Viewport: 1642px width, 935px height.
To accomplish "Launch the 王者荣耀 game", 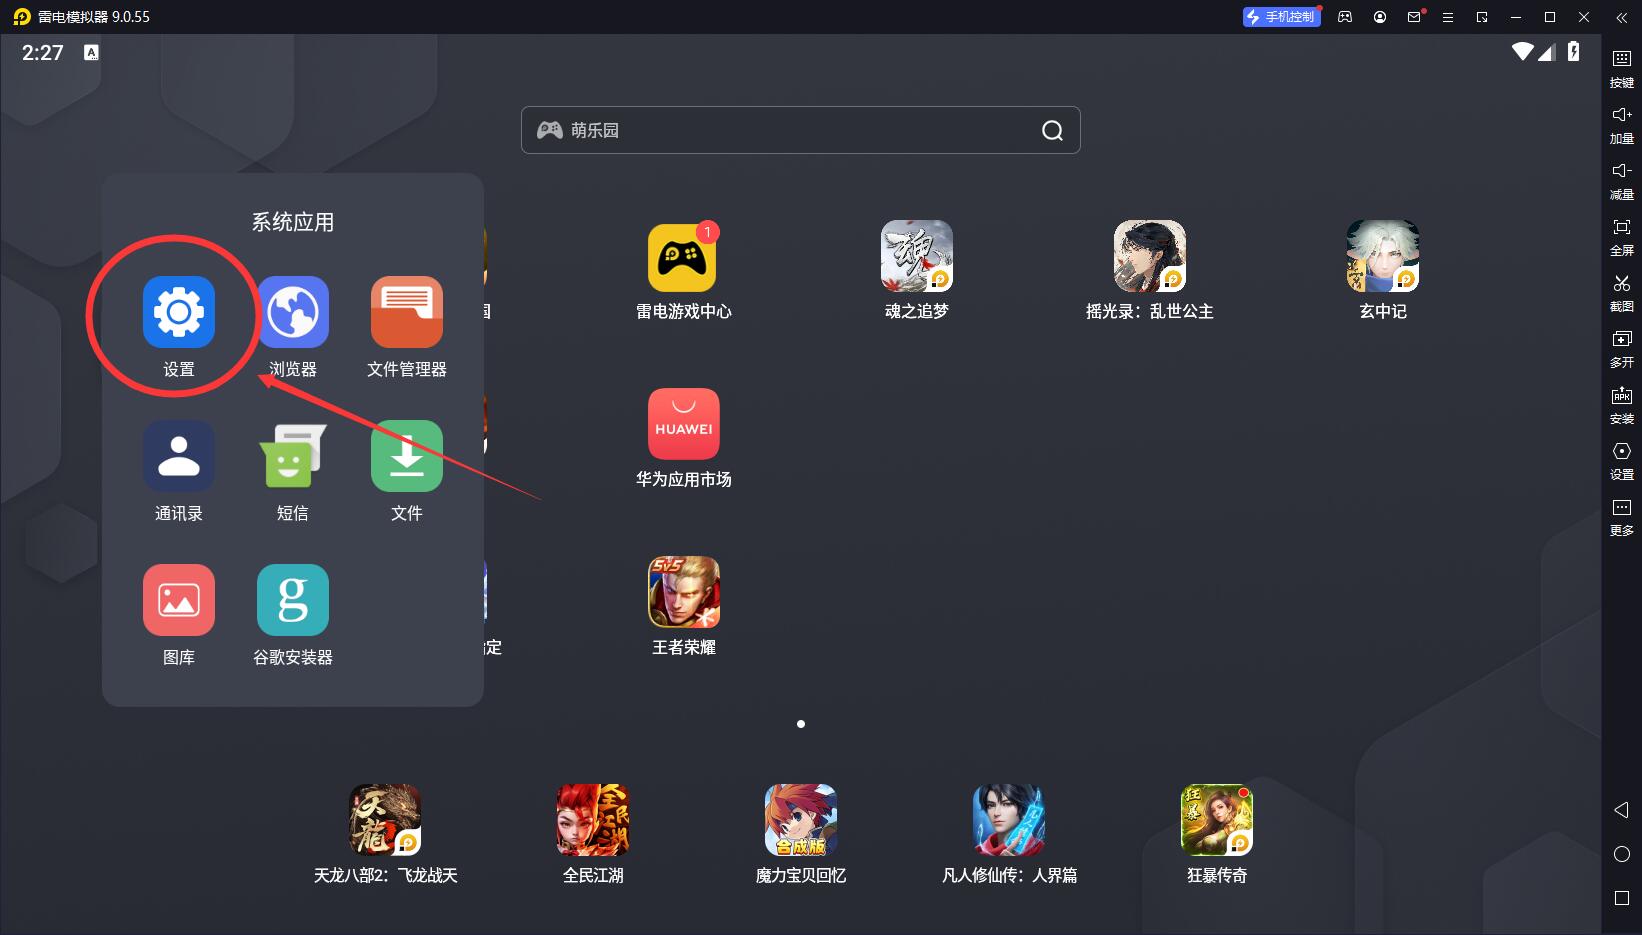I will click(684, 593).
